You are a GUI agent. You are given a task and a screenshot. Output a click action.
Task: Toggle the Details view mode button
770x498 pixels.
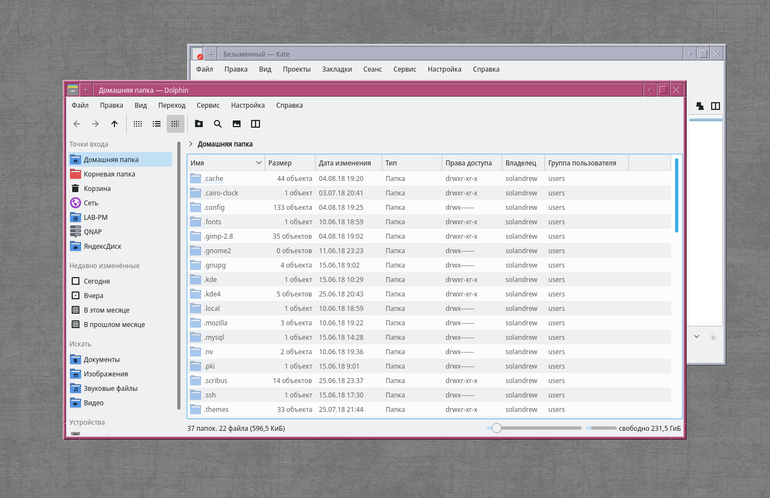[175, 124]
